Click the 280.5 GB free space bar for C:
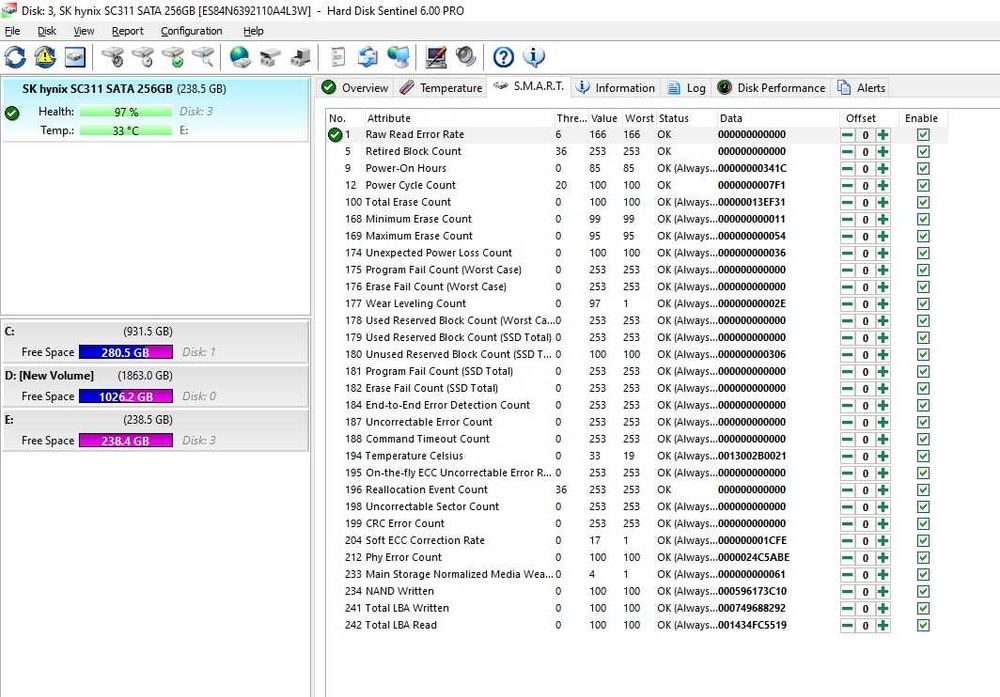Viewport: 1000px width, 697px height. coord(126,352)
